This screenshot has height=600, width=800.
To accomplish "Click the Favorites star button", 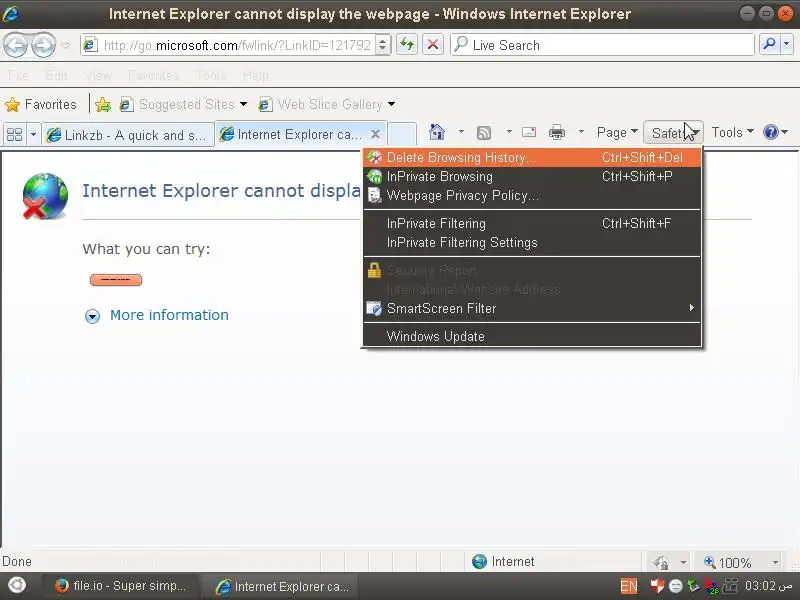I will [41, 105].
